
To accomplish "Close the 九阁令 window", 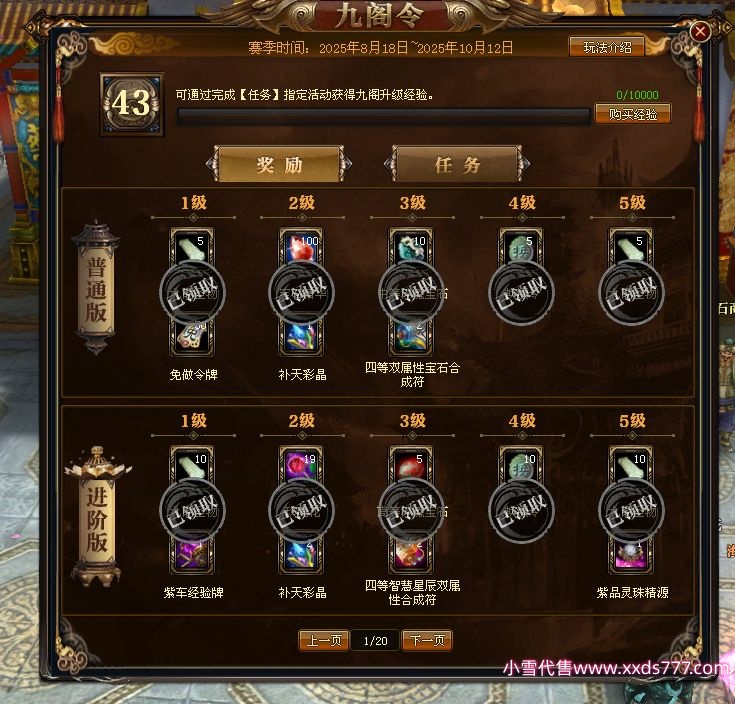I will (700, 31).
